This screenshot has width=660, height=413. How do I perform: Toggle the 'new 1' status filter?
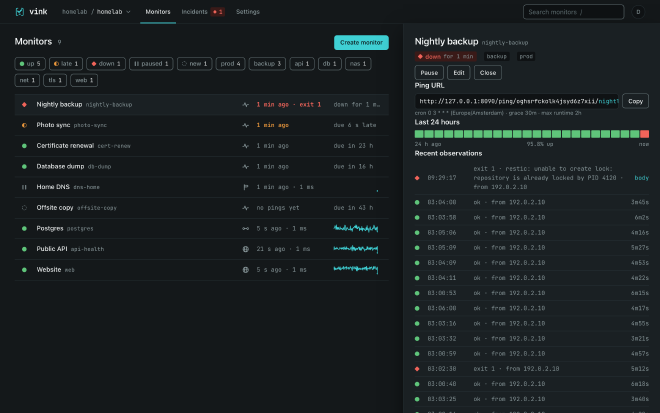point(194,64)
